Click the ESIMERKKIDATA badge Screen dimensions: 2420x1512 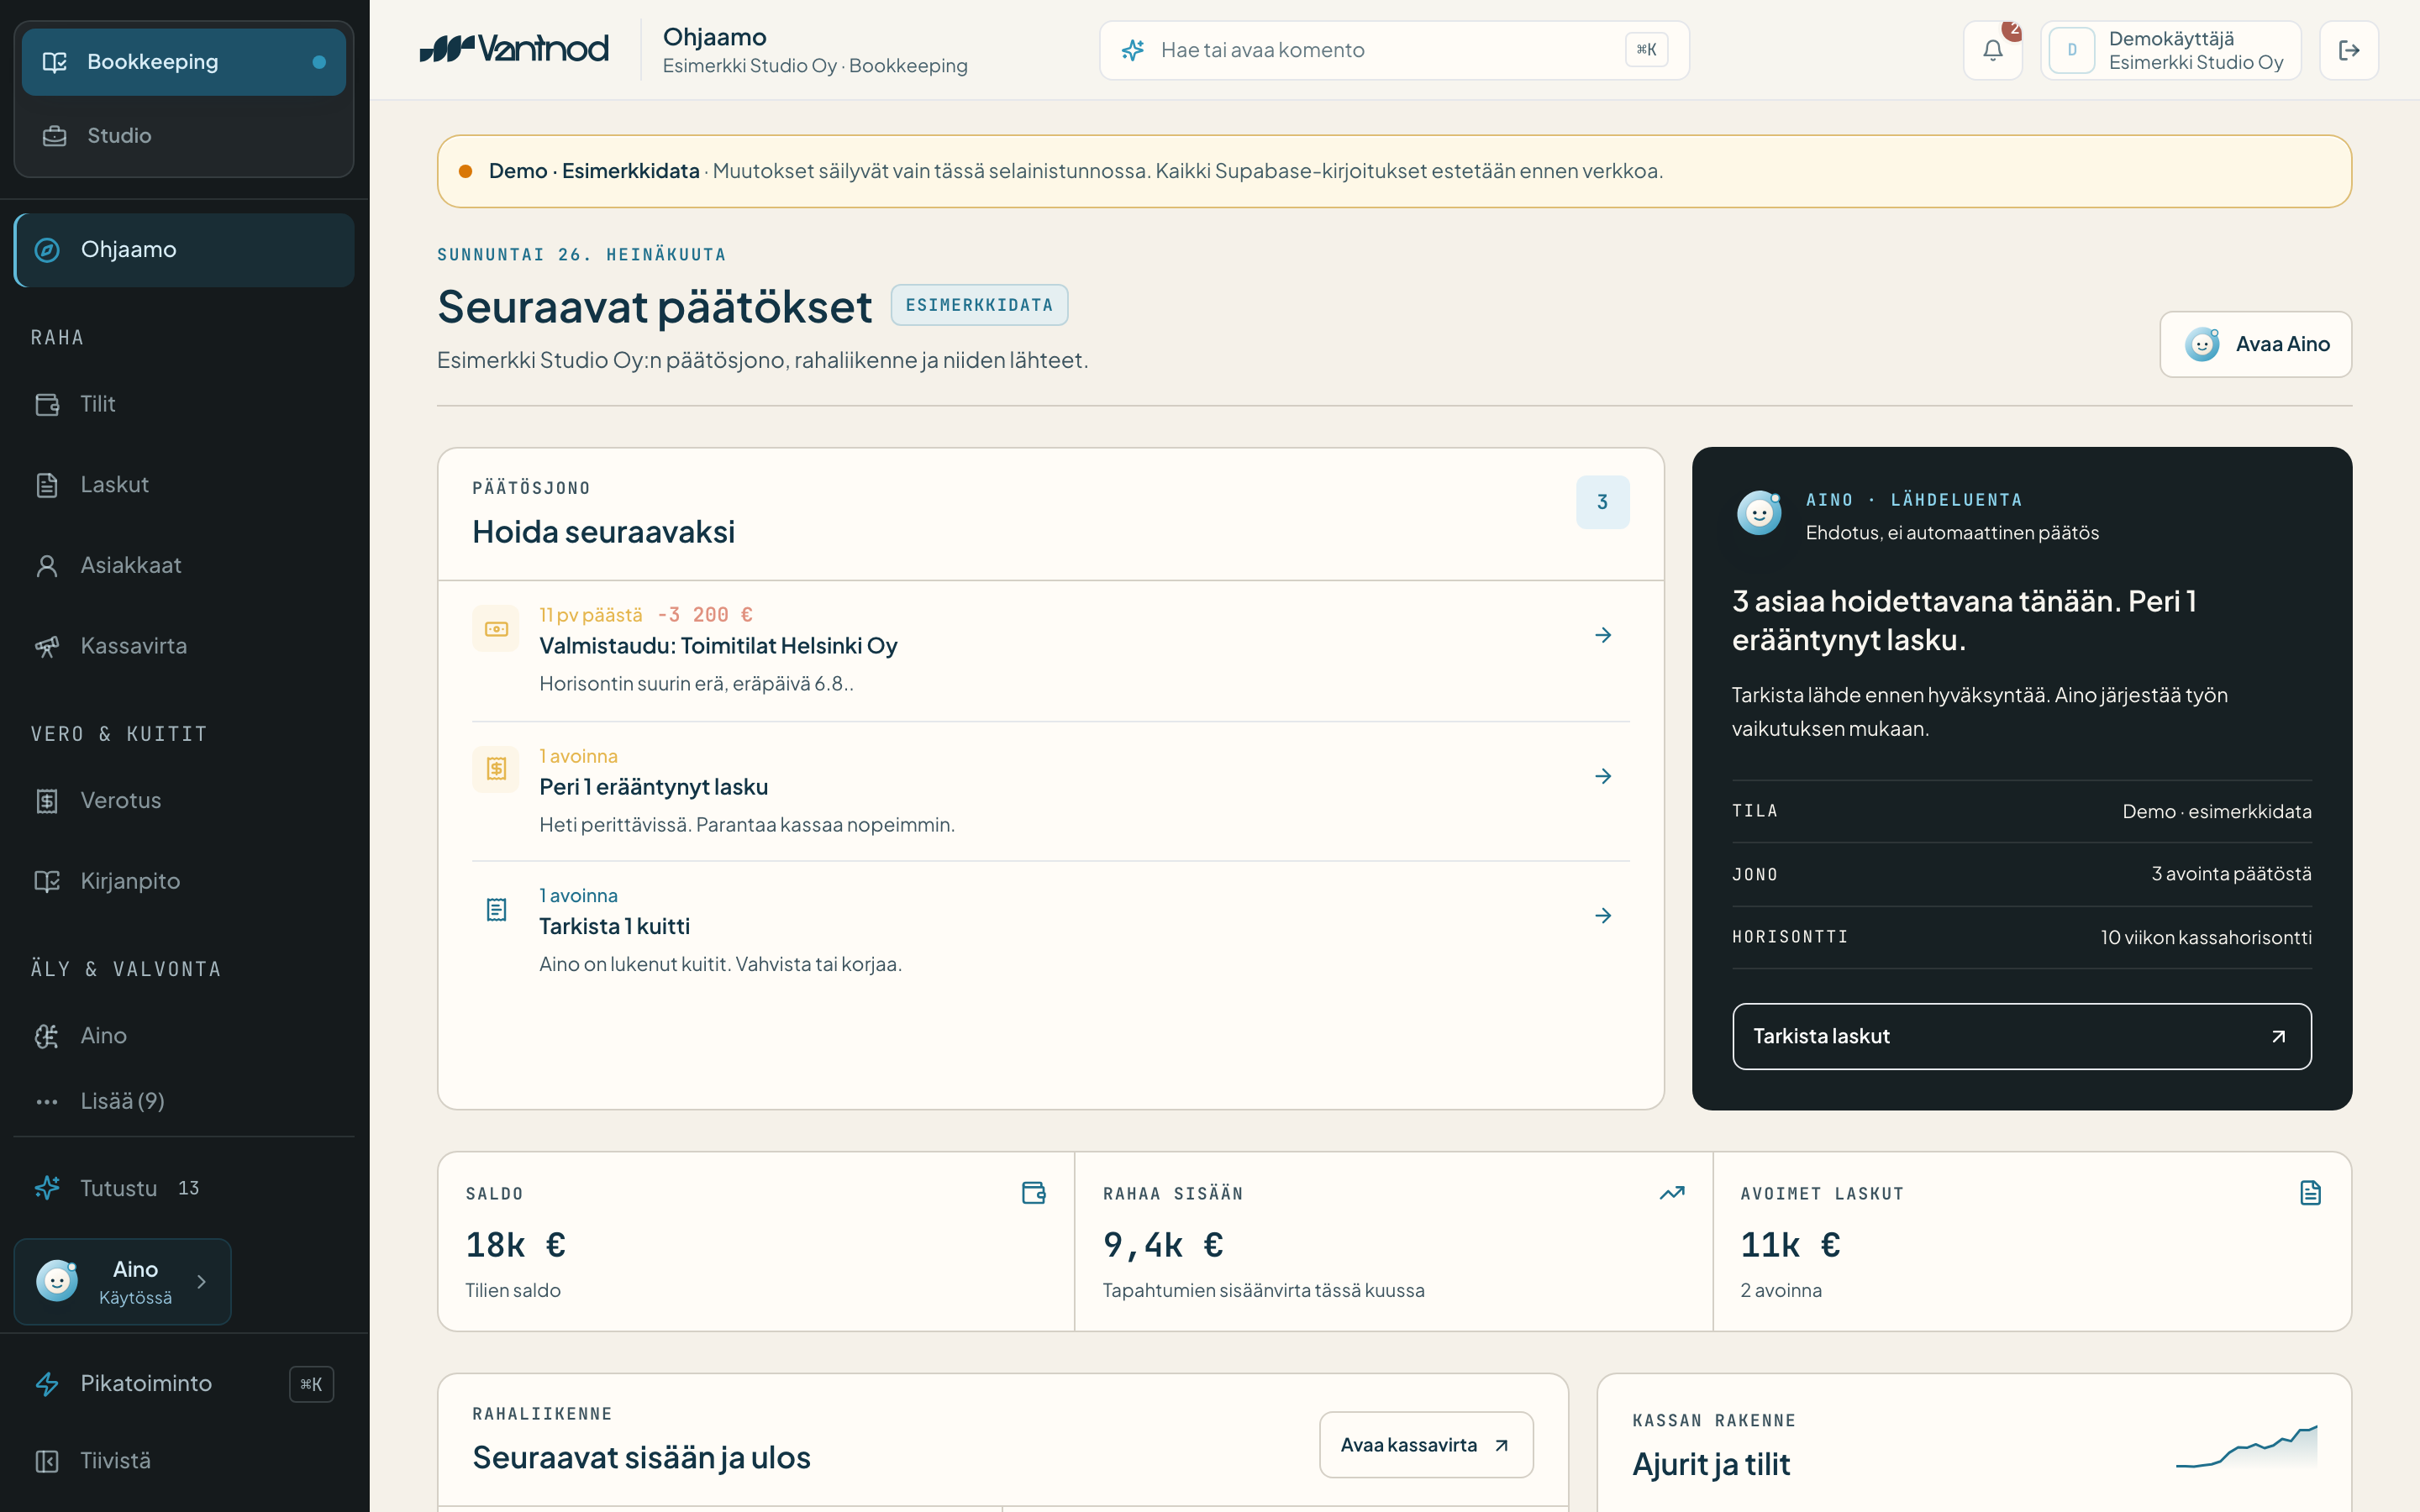click(x=979, y=305)
